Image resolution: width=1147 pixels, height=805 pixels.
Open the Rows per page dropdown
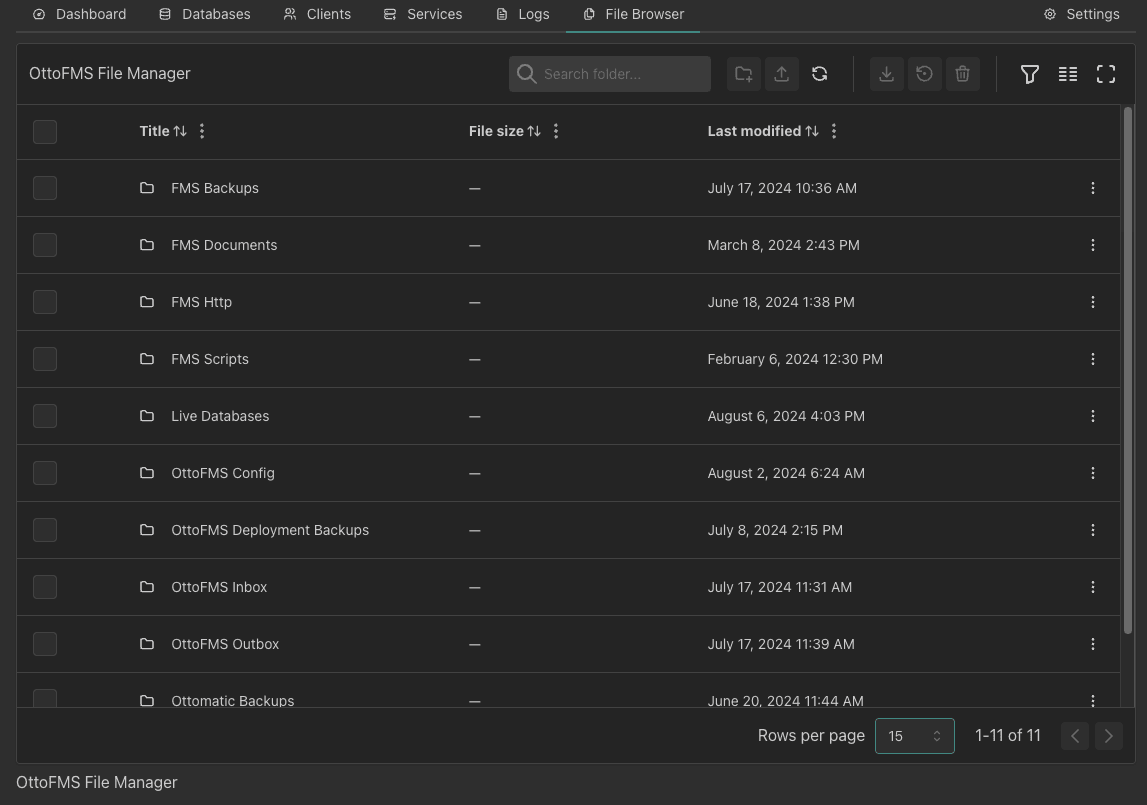pos(914,736)
